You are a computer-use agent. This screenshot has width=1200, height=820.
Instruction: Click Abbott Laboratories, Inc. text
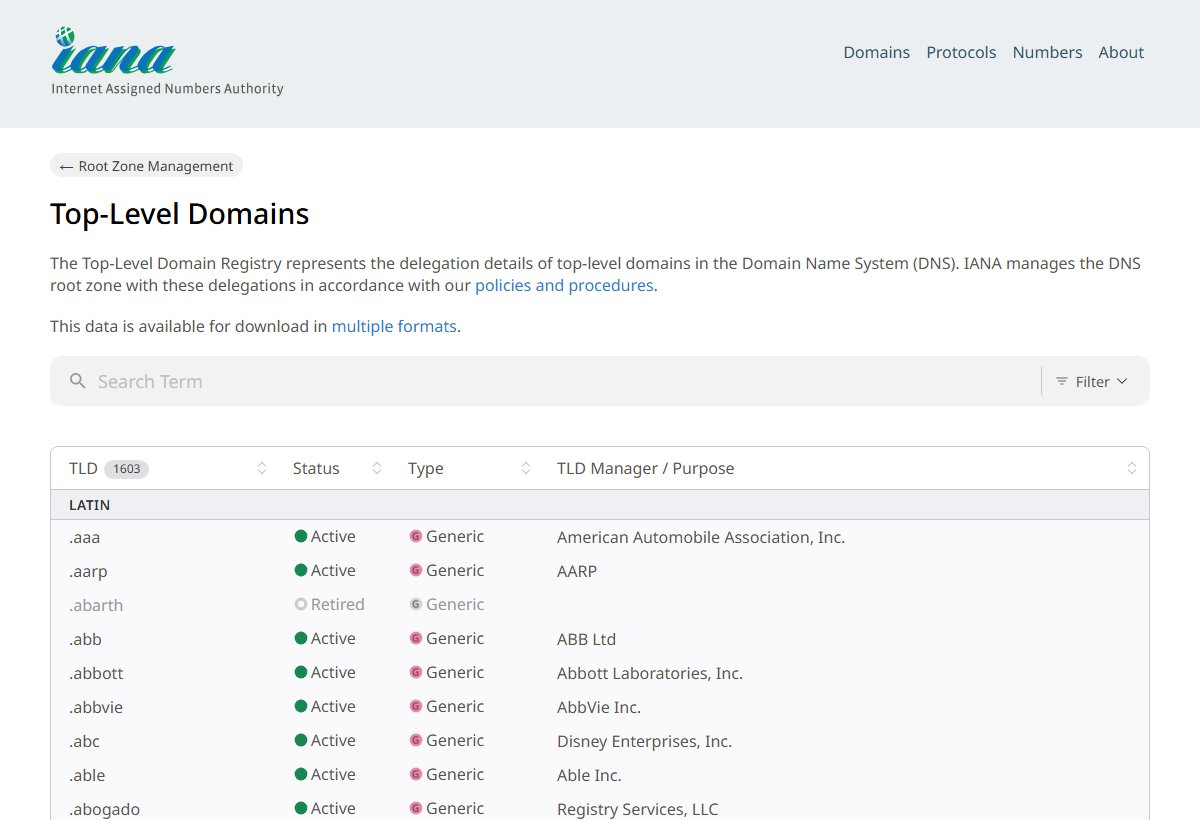click(650, 673)
